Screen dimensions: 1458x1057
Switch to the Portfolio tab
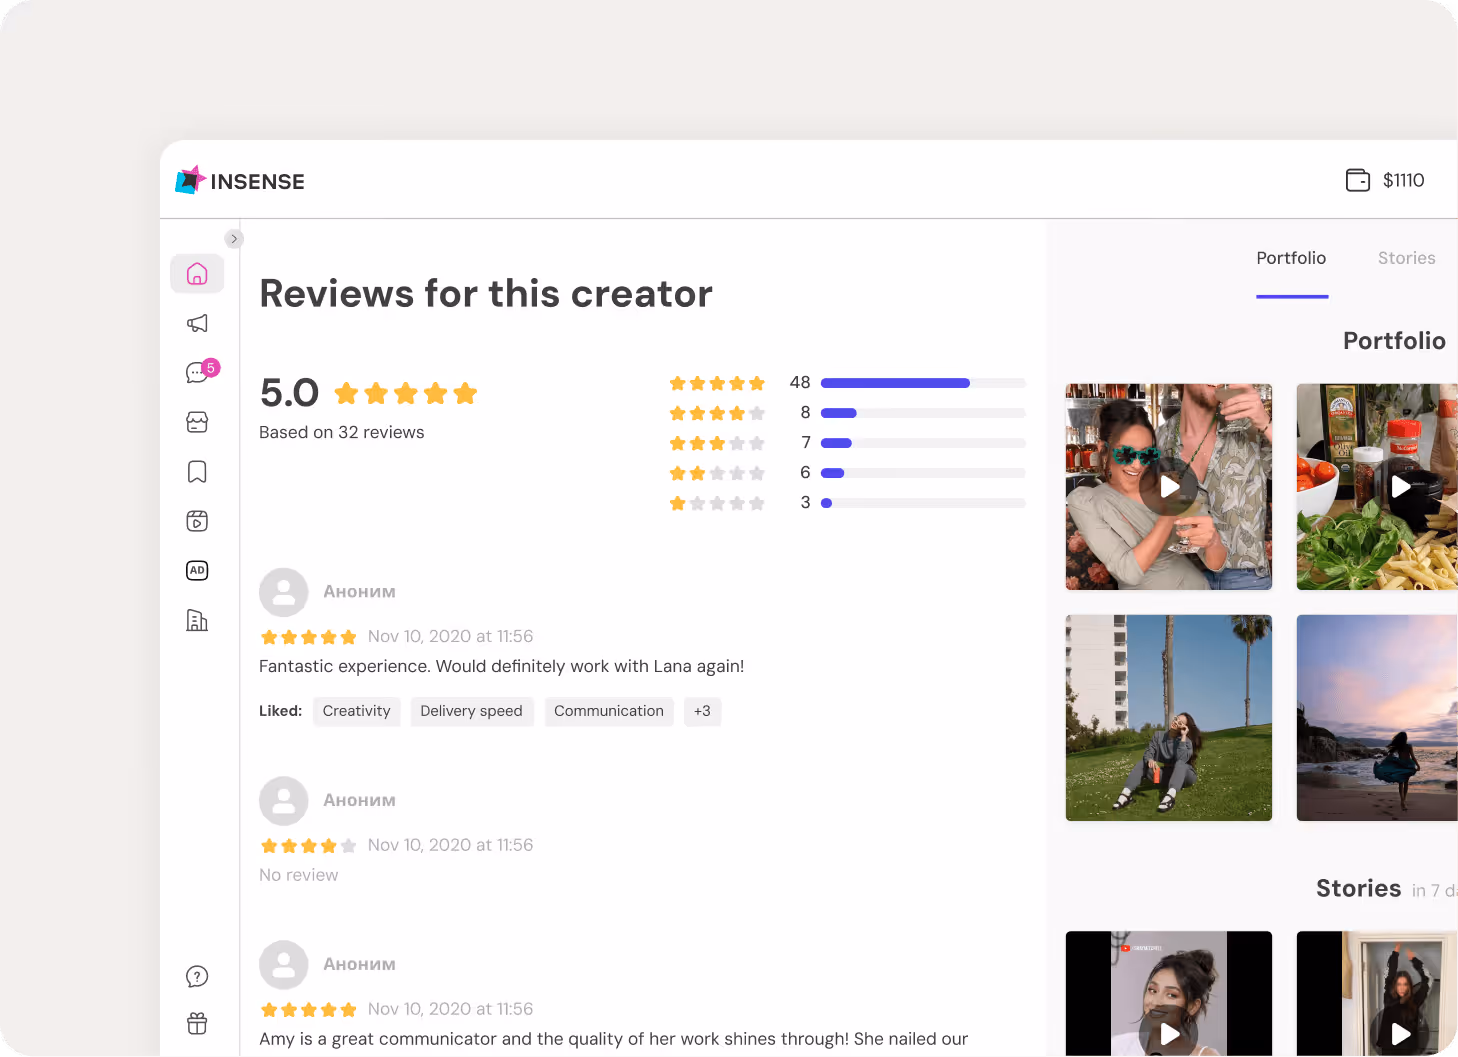(x=1291, y=258)
